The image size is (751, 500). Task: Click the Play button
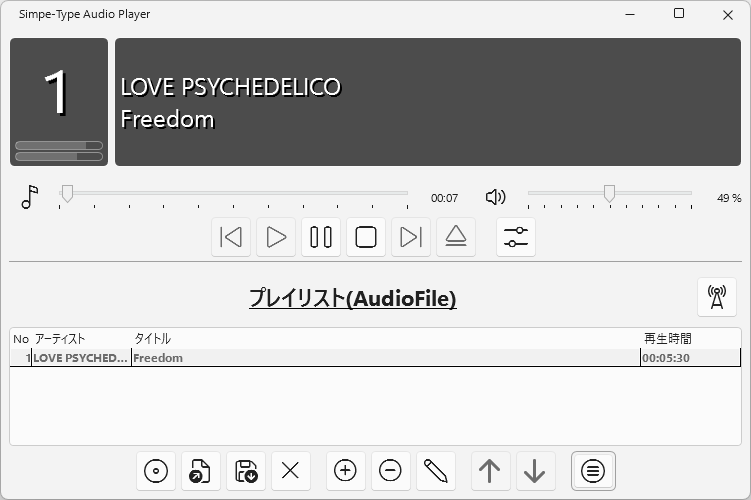276,237
